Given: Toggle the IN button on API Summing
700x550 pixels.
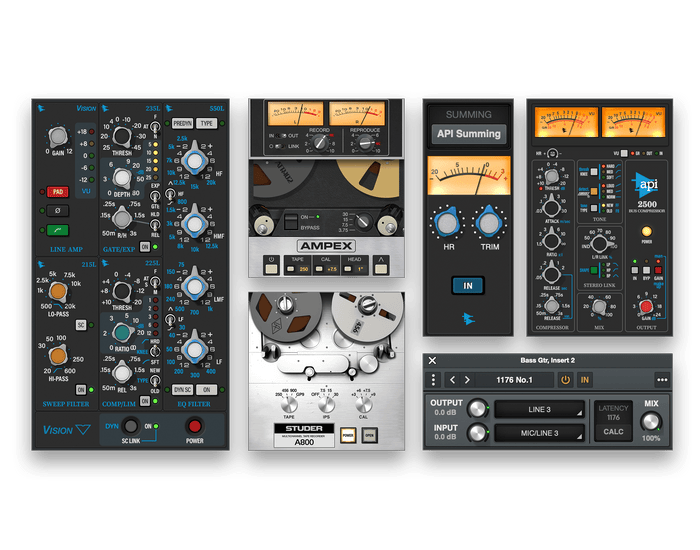Looking at the screenshot, I should click(x=468, y=286).
